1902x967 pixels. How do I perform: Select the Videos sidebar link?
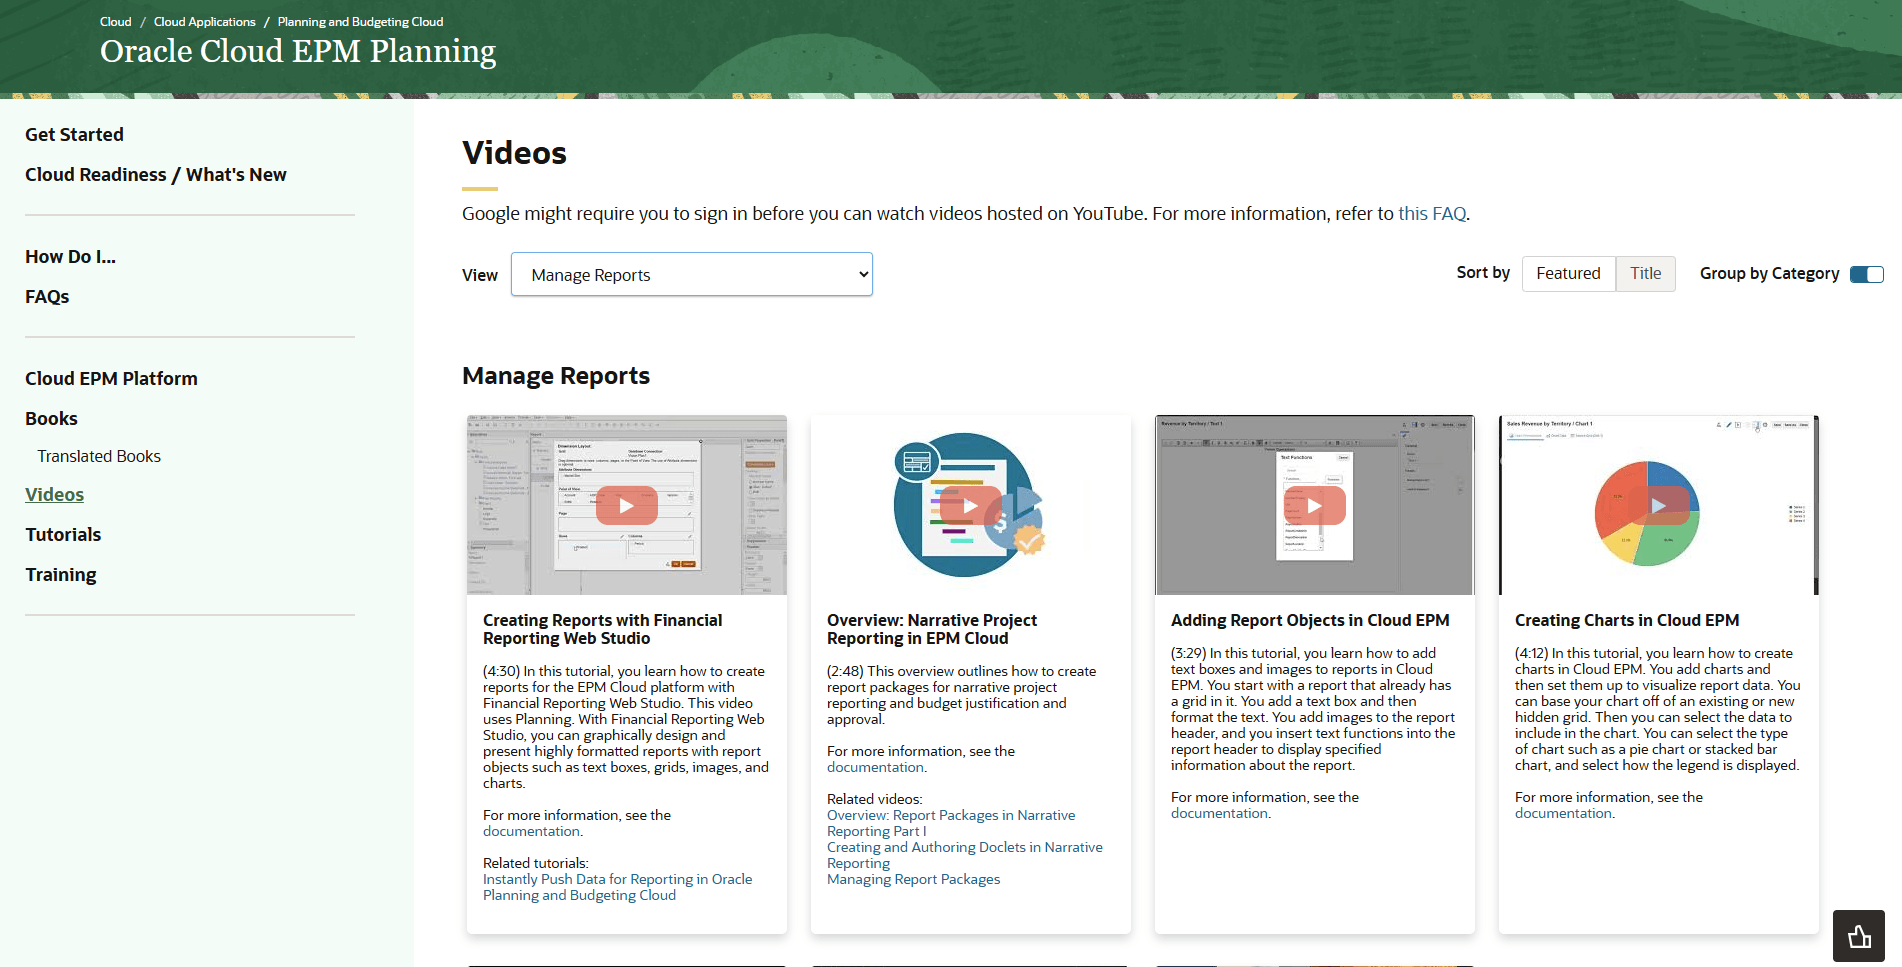[x=54, y=495]
